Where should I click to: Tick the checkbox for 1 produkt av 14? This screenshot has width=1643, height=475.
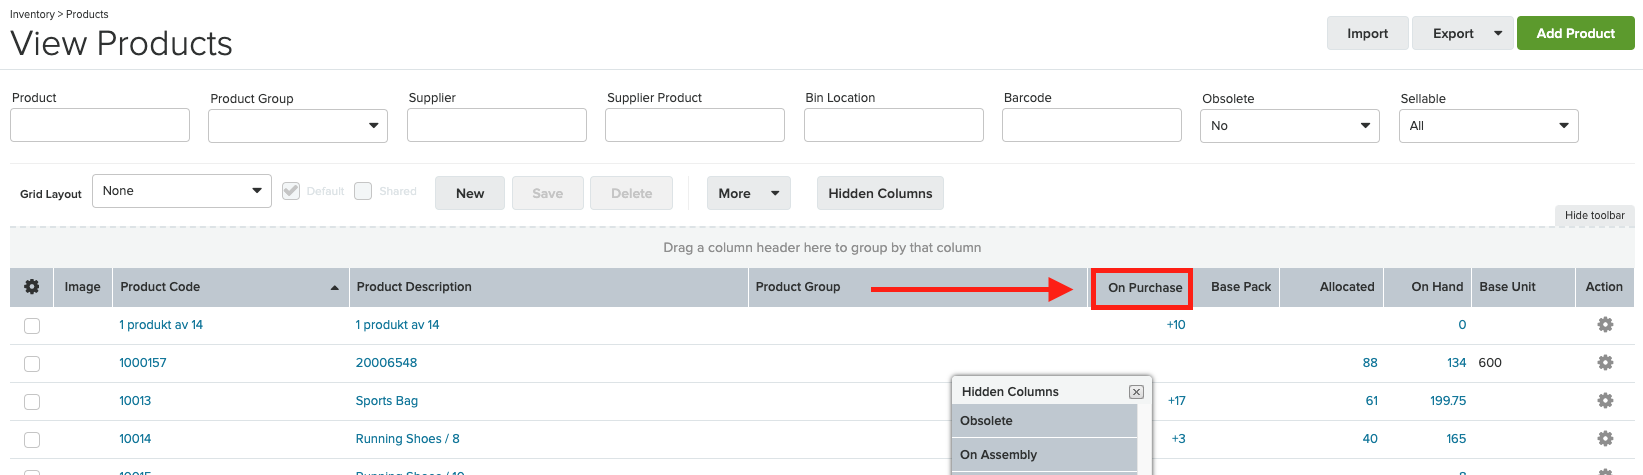click(32, 326)
